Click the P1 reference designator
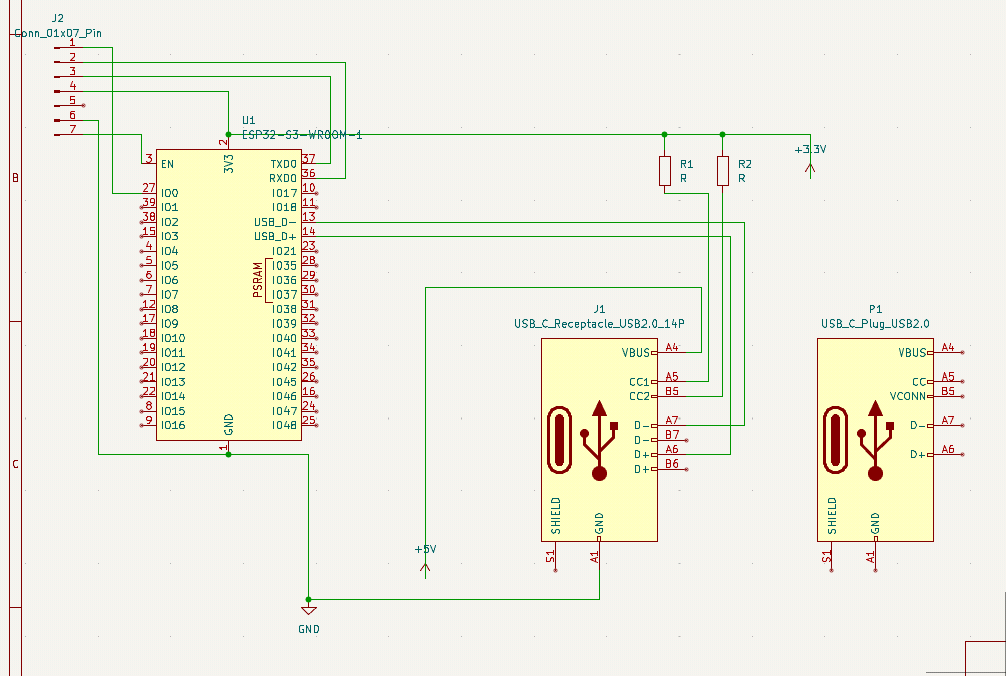The width and height of the screenshot is (1006, 676). (875, 309)
